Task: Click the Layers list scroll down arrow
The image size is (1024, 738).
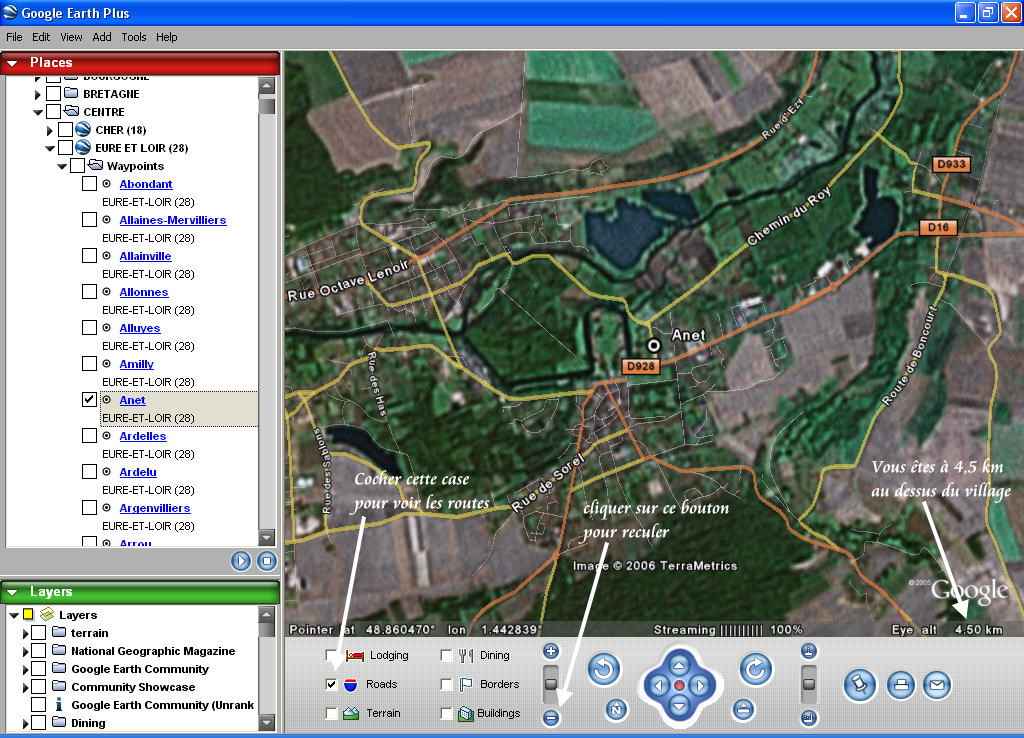Action: point(266,722)
